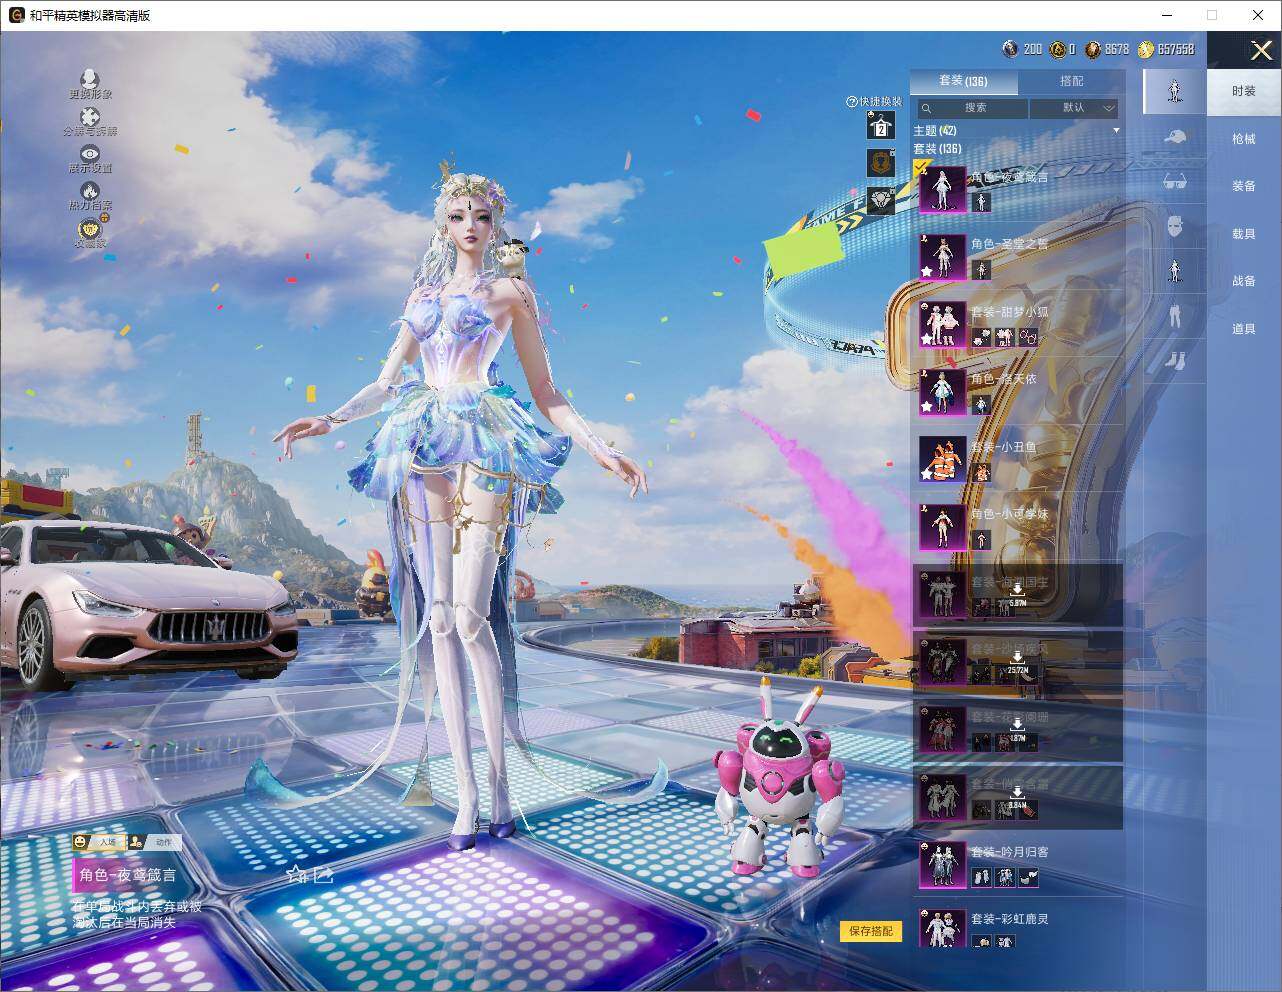This screenshot has width=1282, height=992.
Task: Click the 快捷换装 help question mark
Action: coord(852,102)
